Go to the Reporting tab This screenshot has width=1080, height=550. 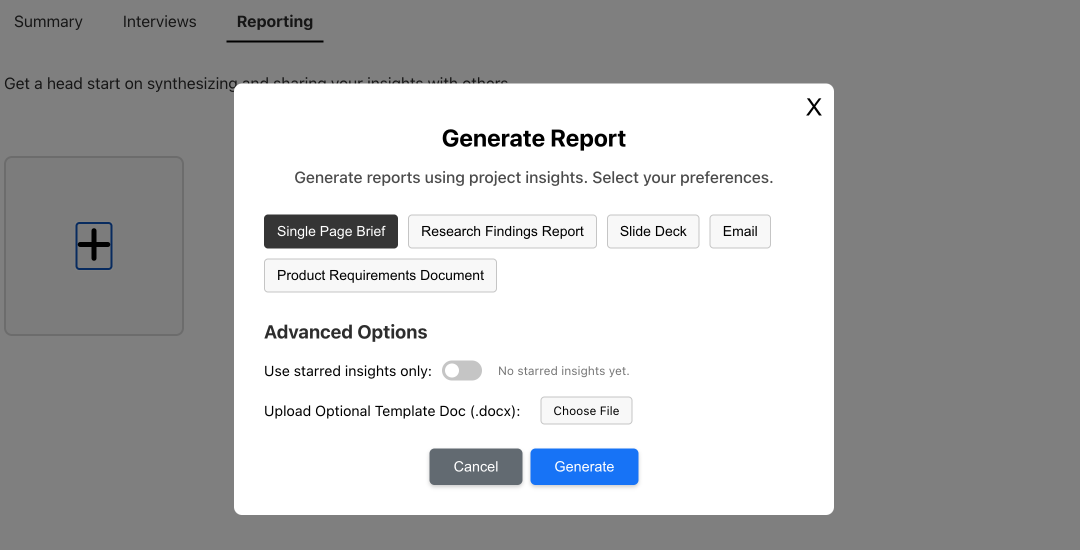(x=275, y=22)
